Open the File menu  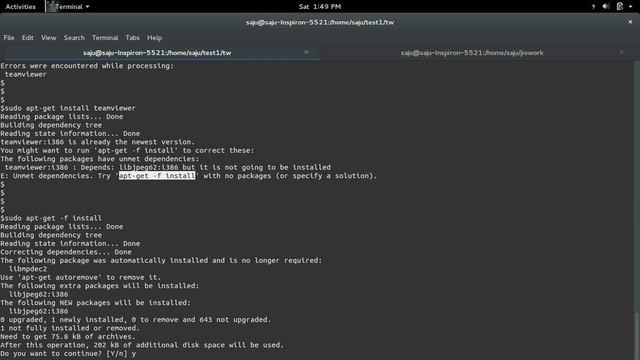(x=9, y=38)
